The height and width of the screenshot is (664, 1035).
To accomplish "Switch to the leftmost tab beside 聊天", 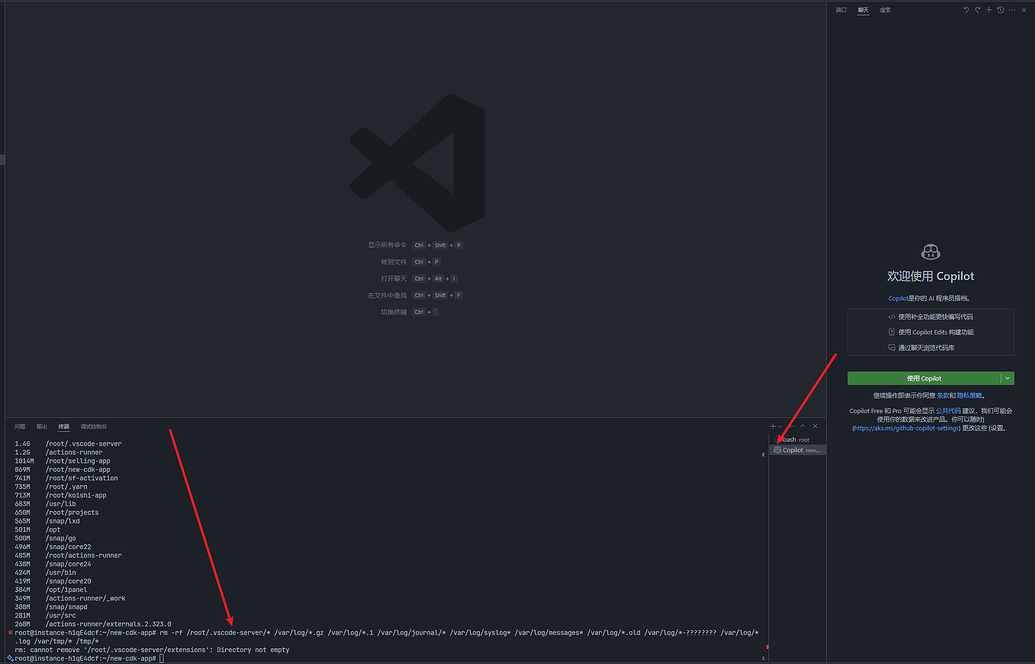I will [x=841, y=10].
